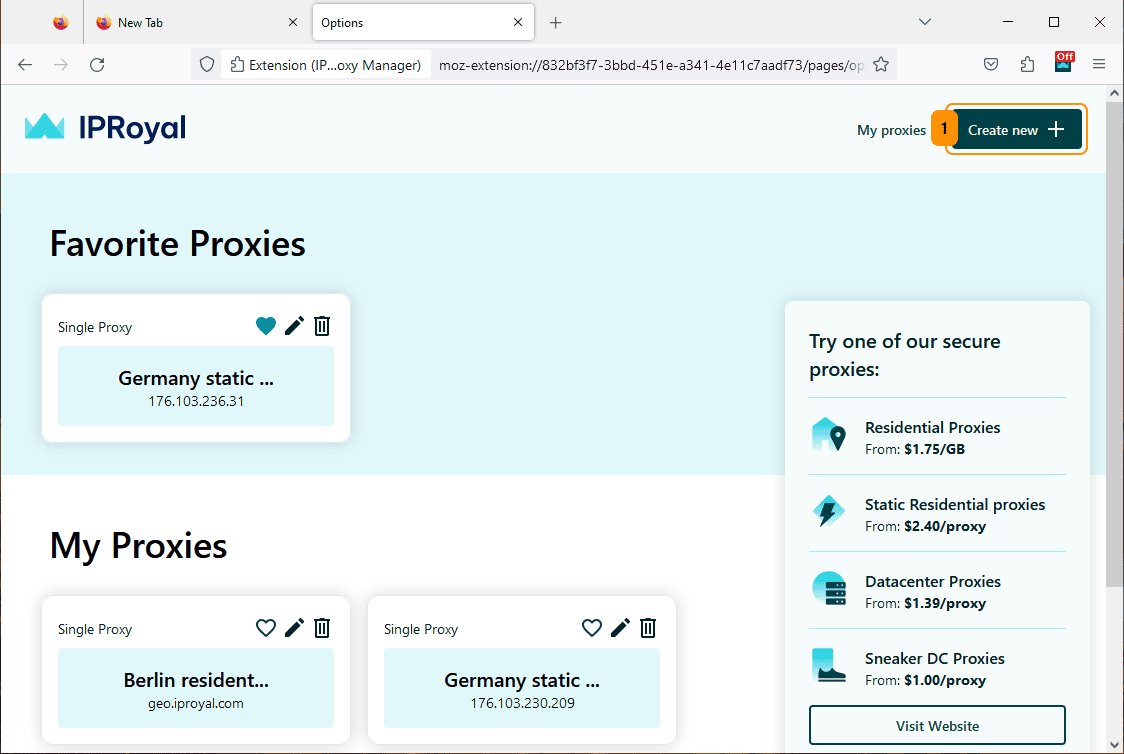The height and width of the screenshot is (754, 1124).
Task: Delete the Berlin resident proxy with trash icon
Action: click(x=323, y=629)
